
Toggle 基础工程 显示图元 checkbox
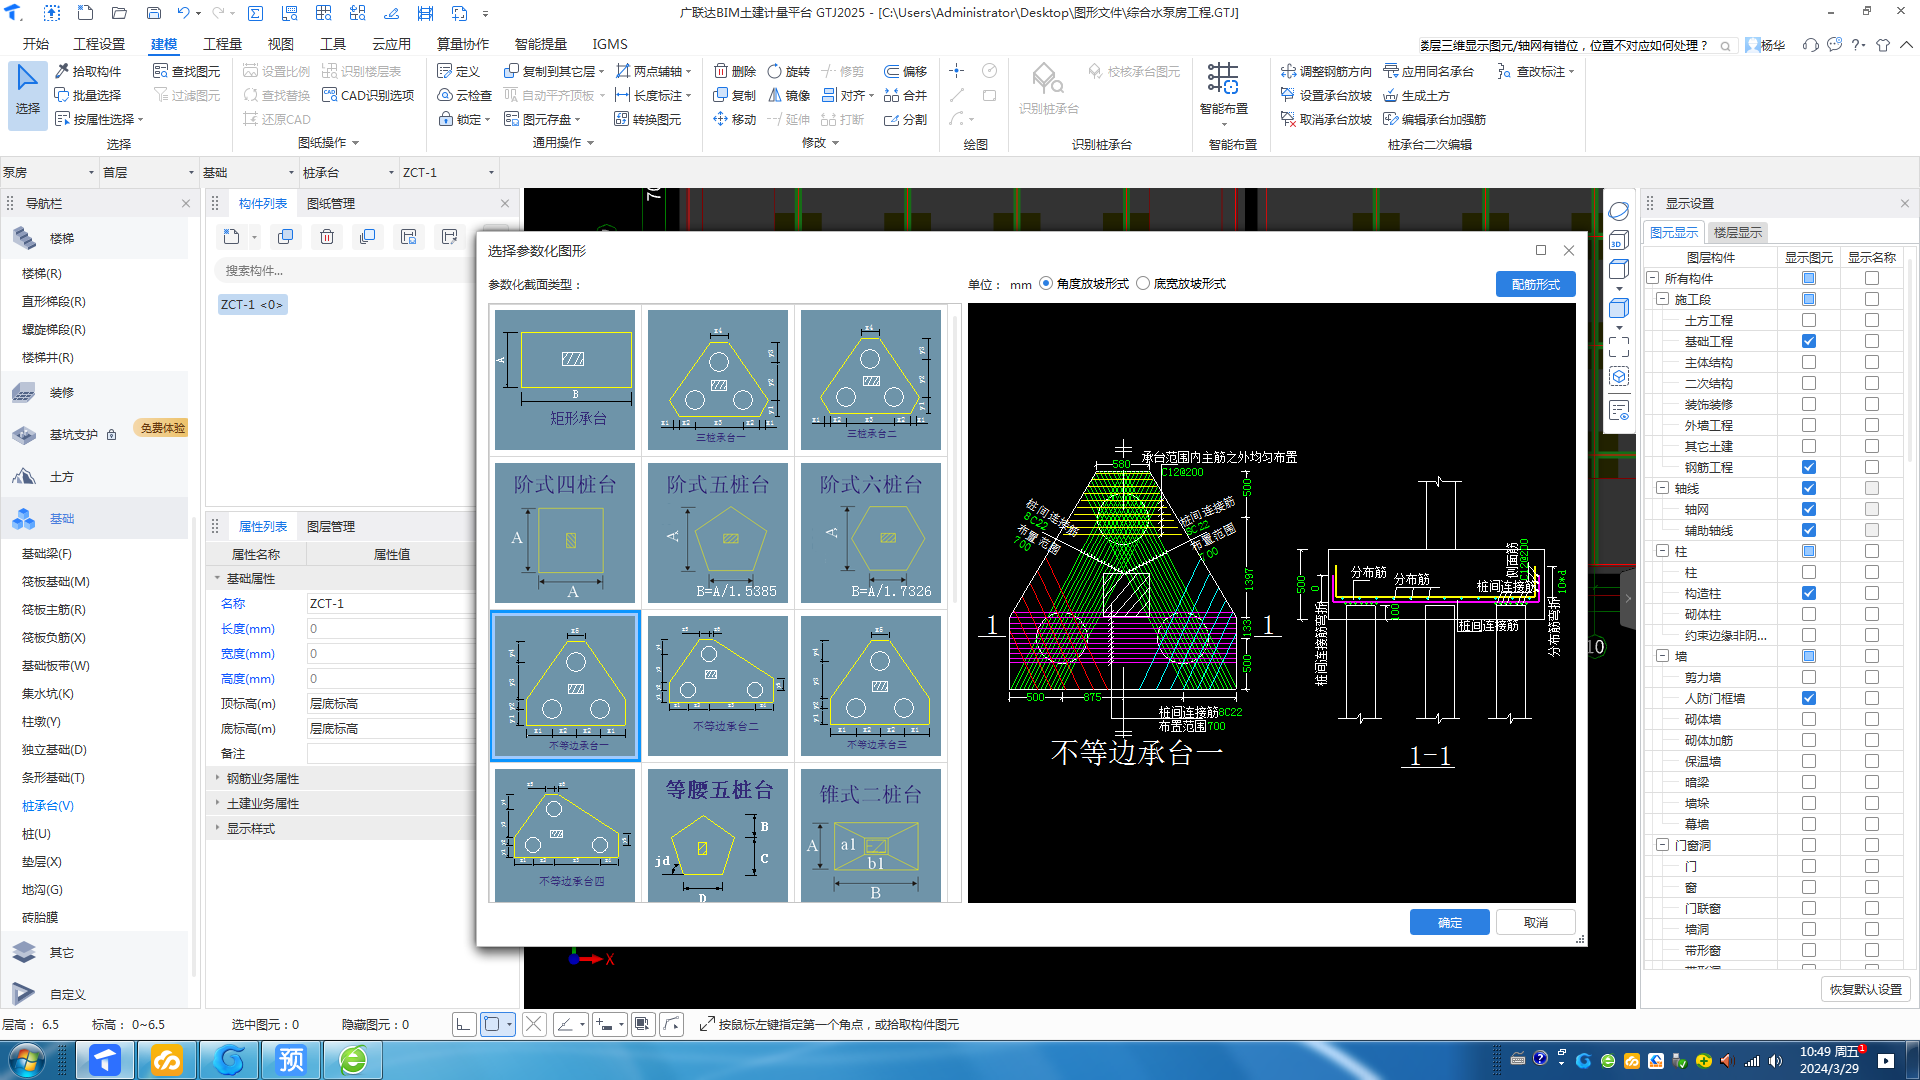click(x=1809, y=341)
